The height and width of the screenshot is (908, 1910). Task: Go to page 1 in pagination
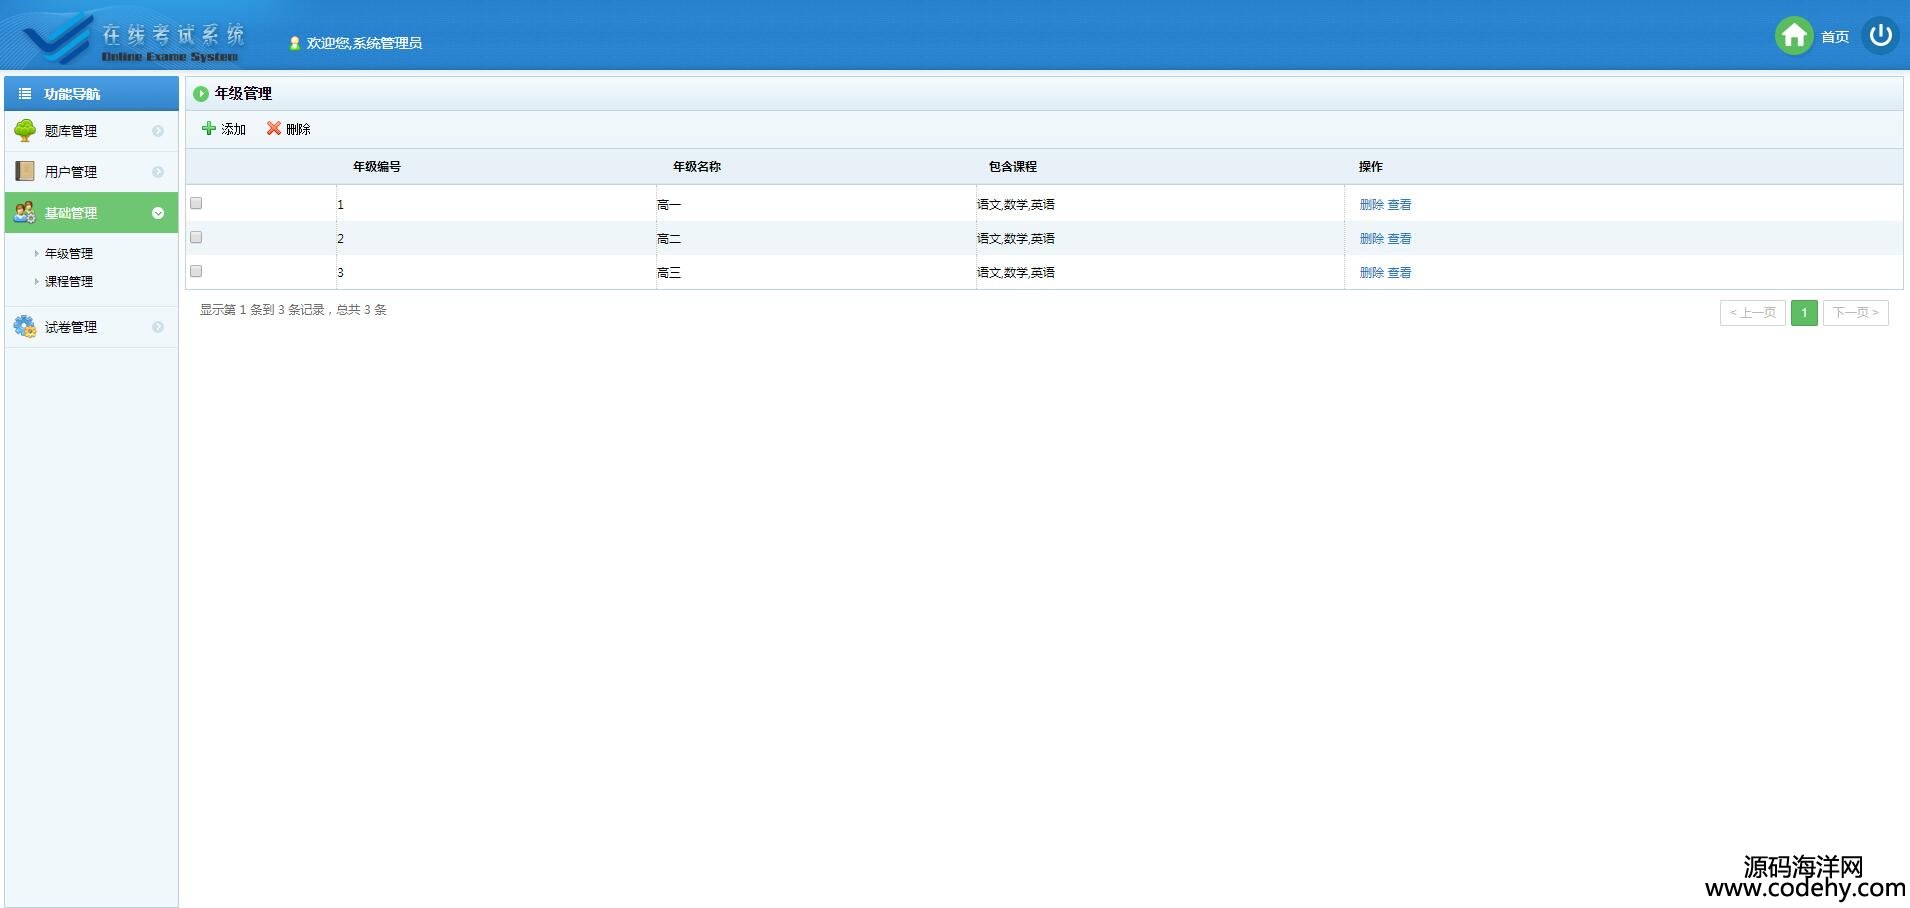coord(1804,313)
